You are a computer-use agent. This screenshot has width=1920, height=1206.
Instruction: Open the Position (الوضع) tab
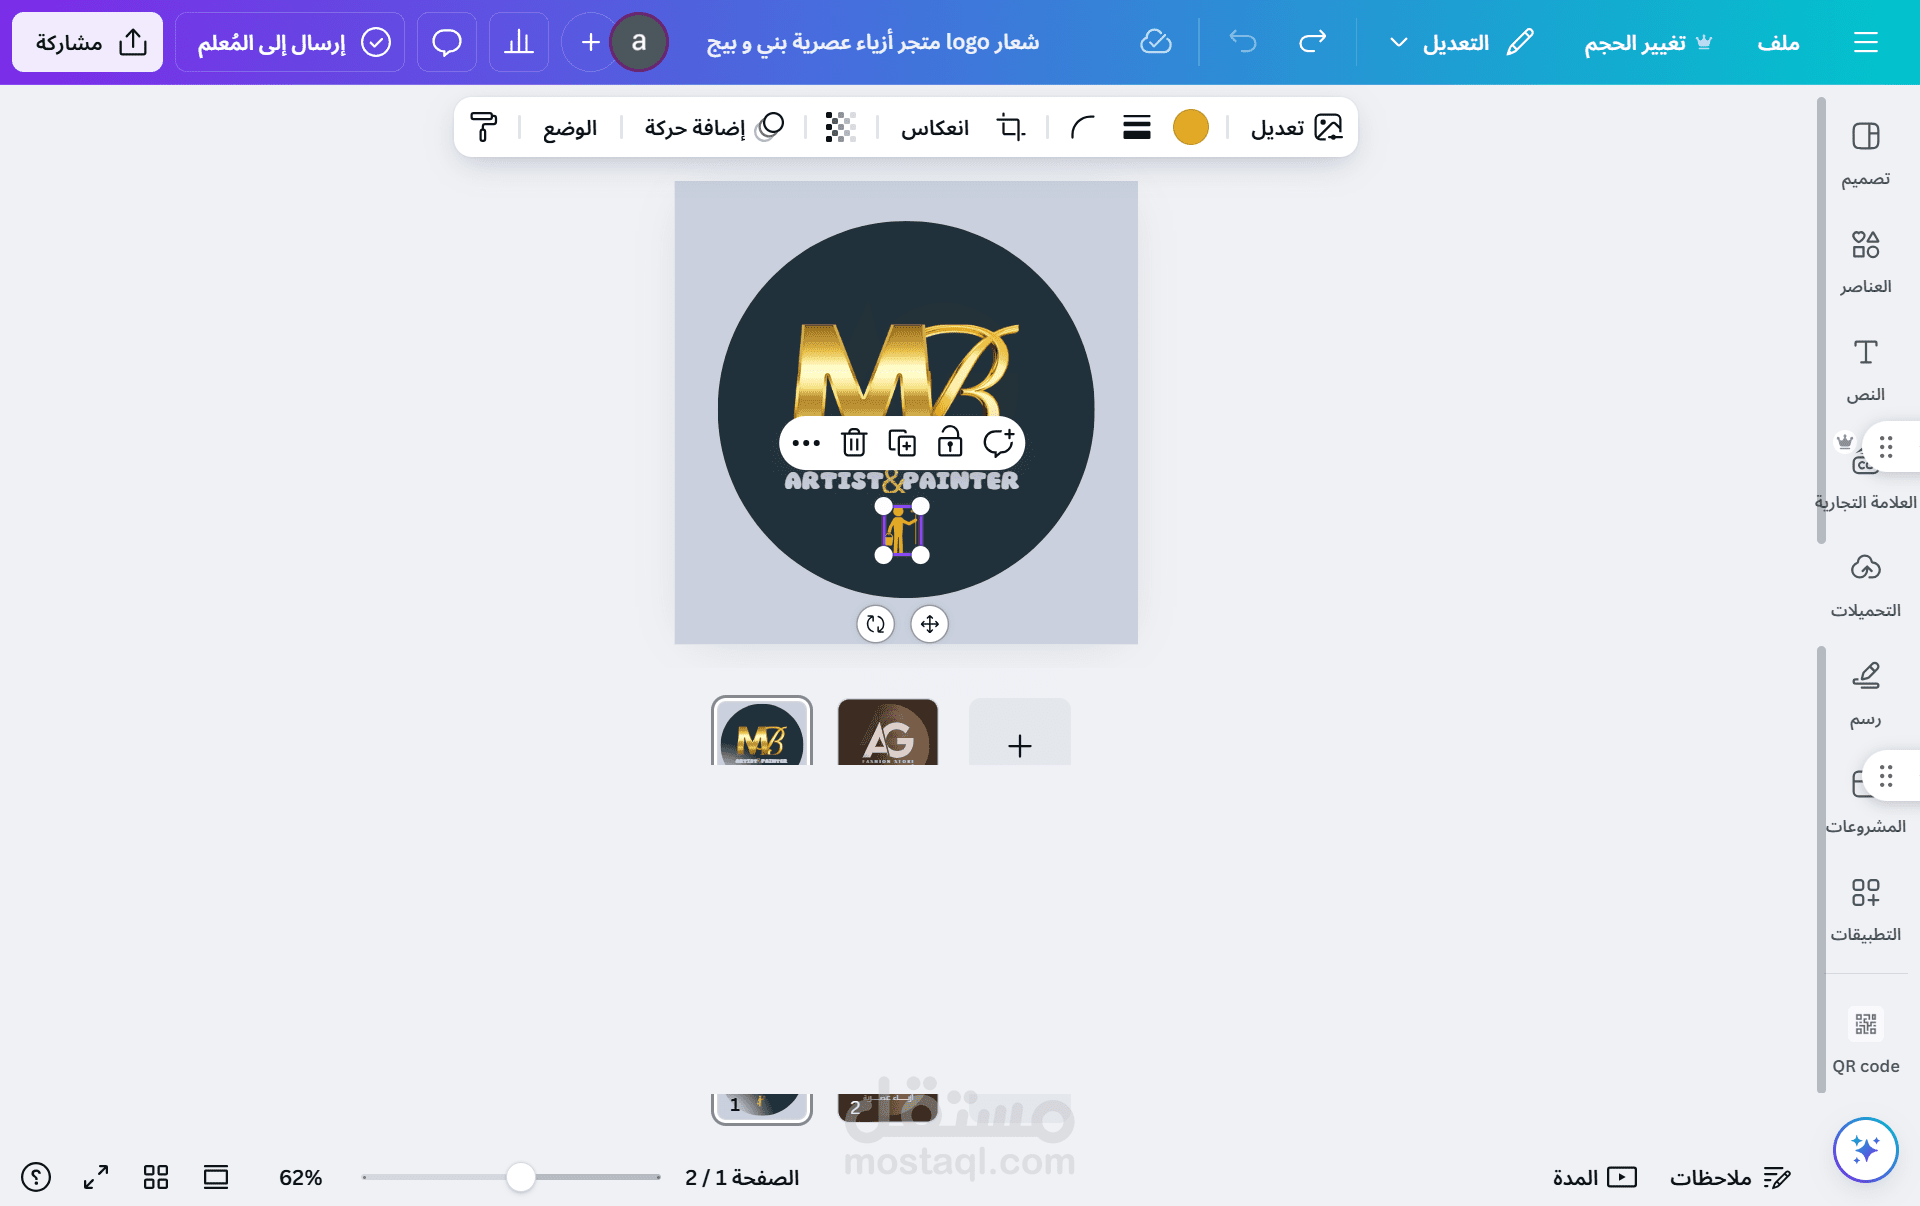[x=570, y=127]
